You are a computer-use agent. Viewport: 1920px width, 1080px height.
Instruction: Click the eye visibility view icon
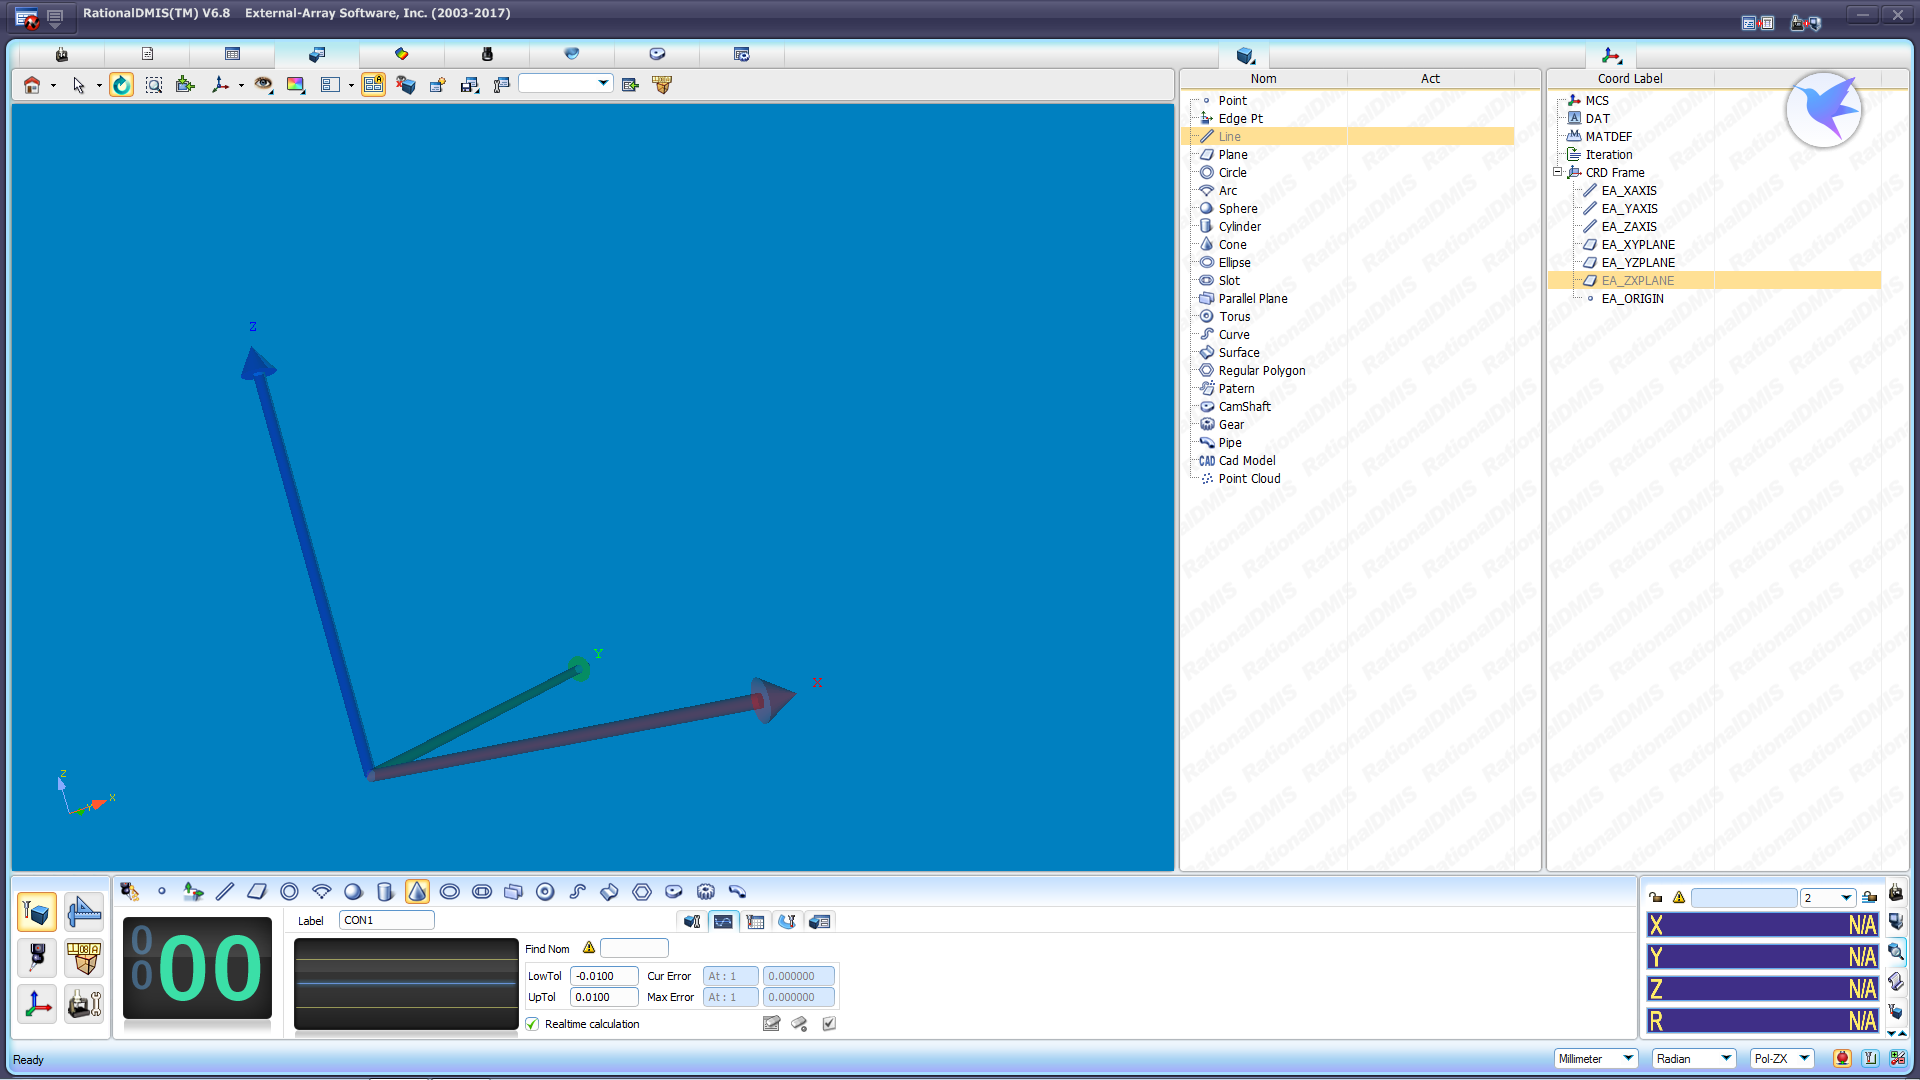(263, 85)
